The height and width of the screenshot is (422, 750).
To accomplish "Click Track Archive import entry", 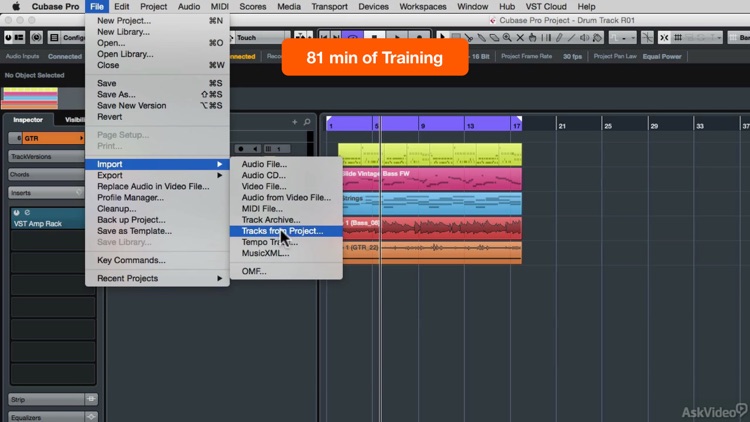I will (x=286, y=220).
